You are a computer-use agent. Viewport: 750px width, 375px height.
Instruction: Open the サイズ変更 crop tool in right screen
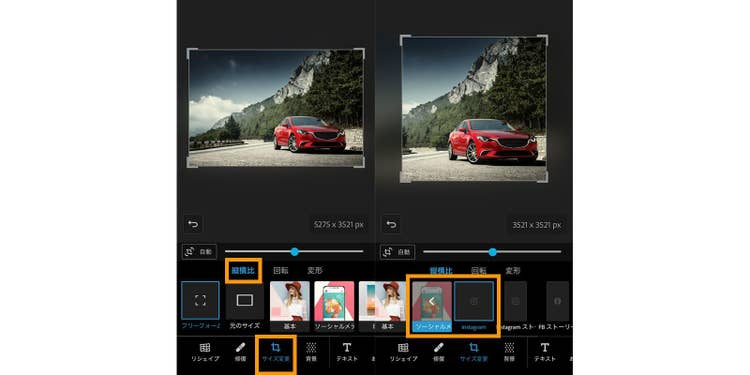coord(474,352)
